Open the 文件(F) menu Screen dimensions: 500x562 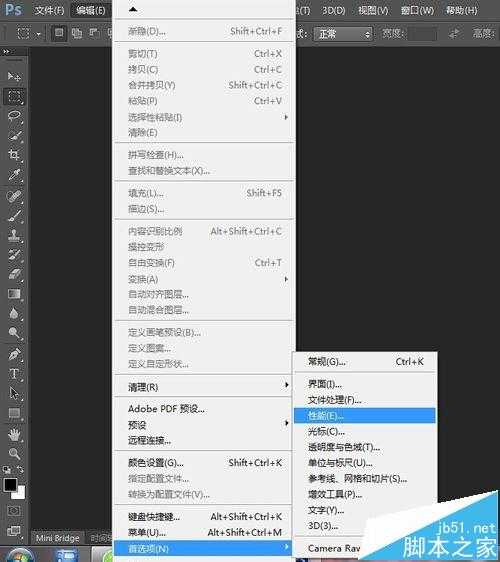click(49, 10)
